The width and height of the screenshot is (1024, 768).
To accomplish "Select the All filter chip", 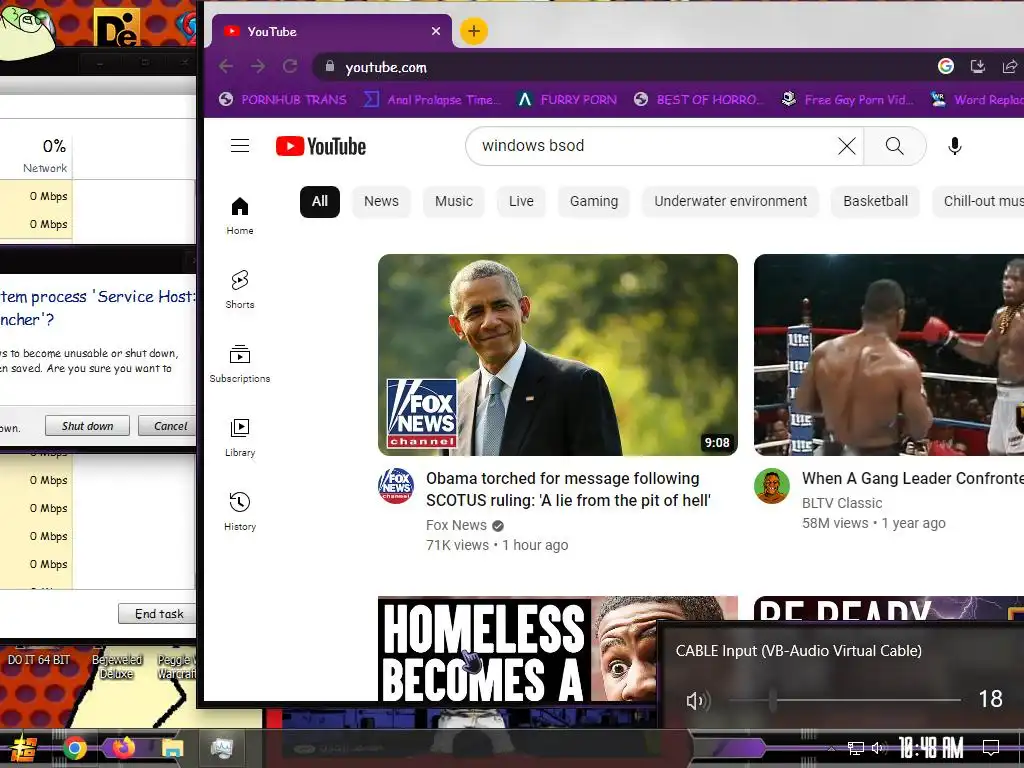I will 319,201.
